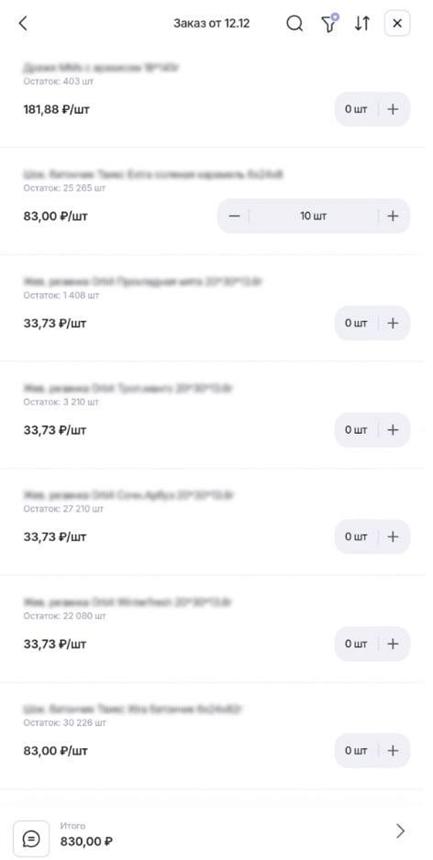Image resolution: width=433 pixels, height=860 pixels.
Task: Open the product with stock 25 265 шт
Action: click(153, 175)
